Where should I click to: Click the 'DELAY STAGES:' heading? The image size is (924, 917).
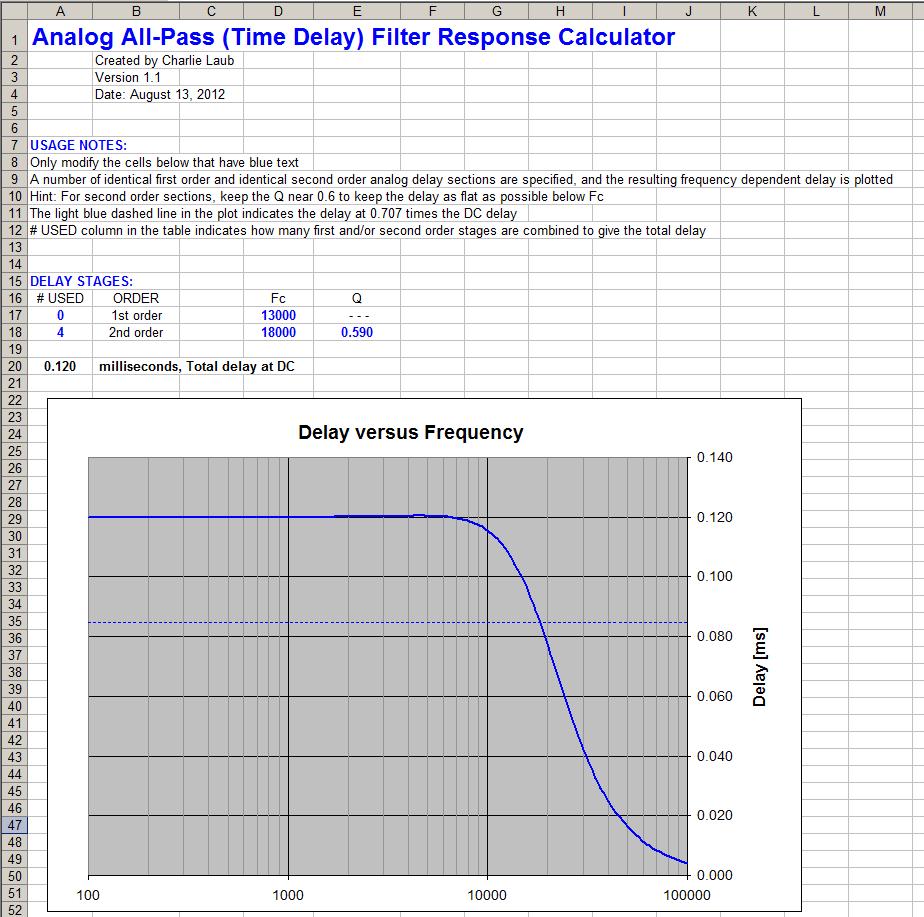coord(81,282)
